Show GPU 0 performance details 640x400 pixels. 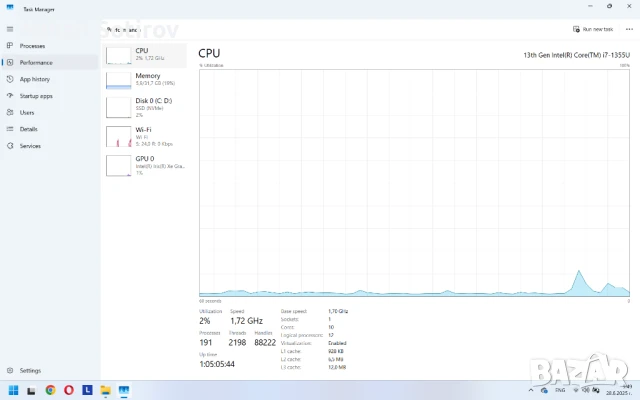[146, 164]
